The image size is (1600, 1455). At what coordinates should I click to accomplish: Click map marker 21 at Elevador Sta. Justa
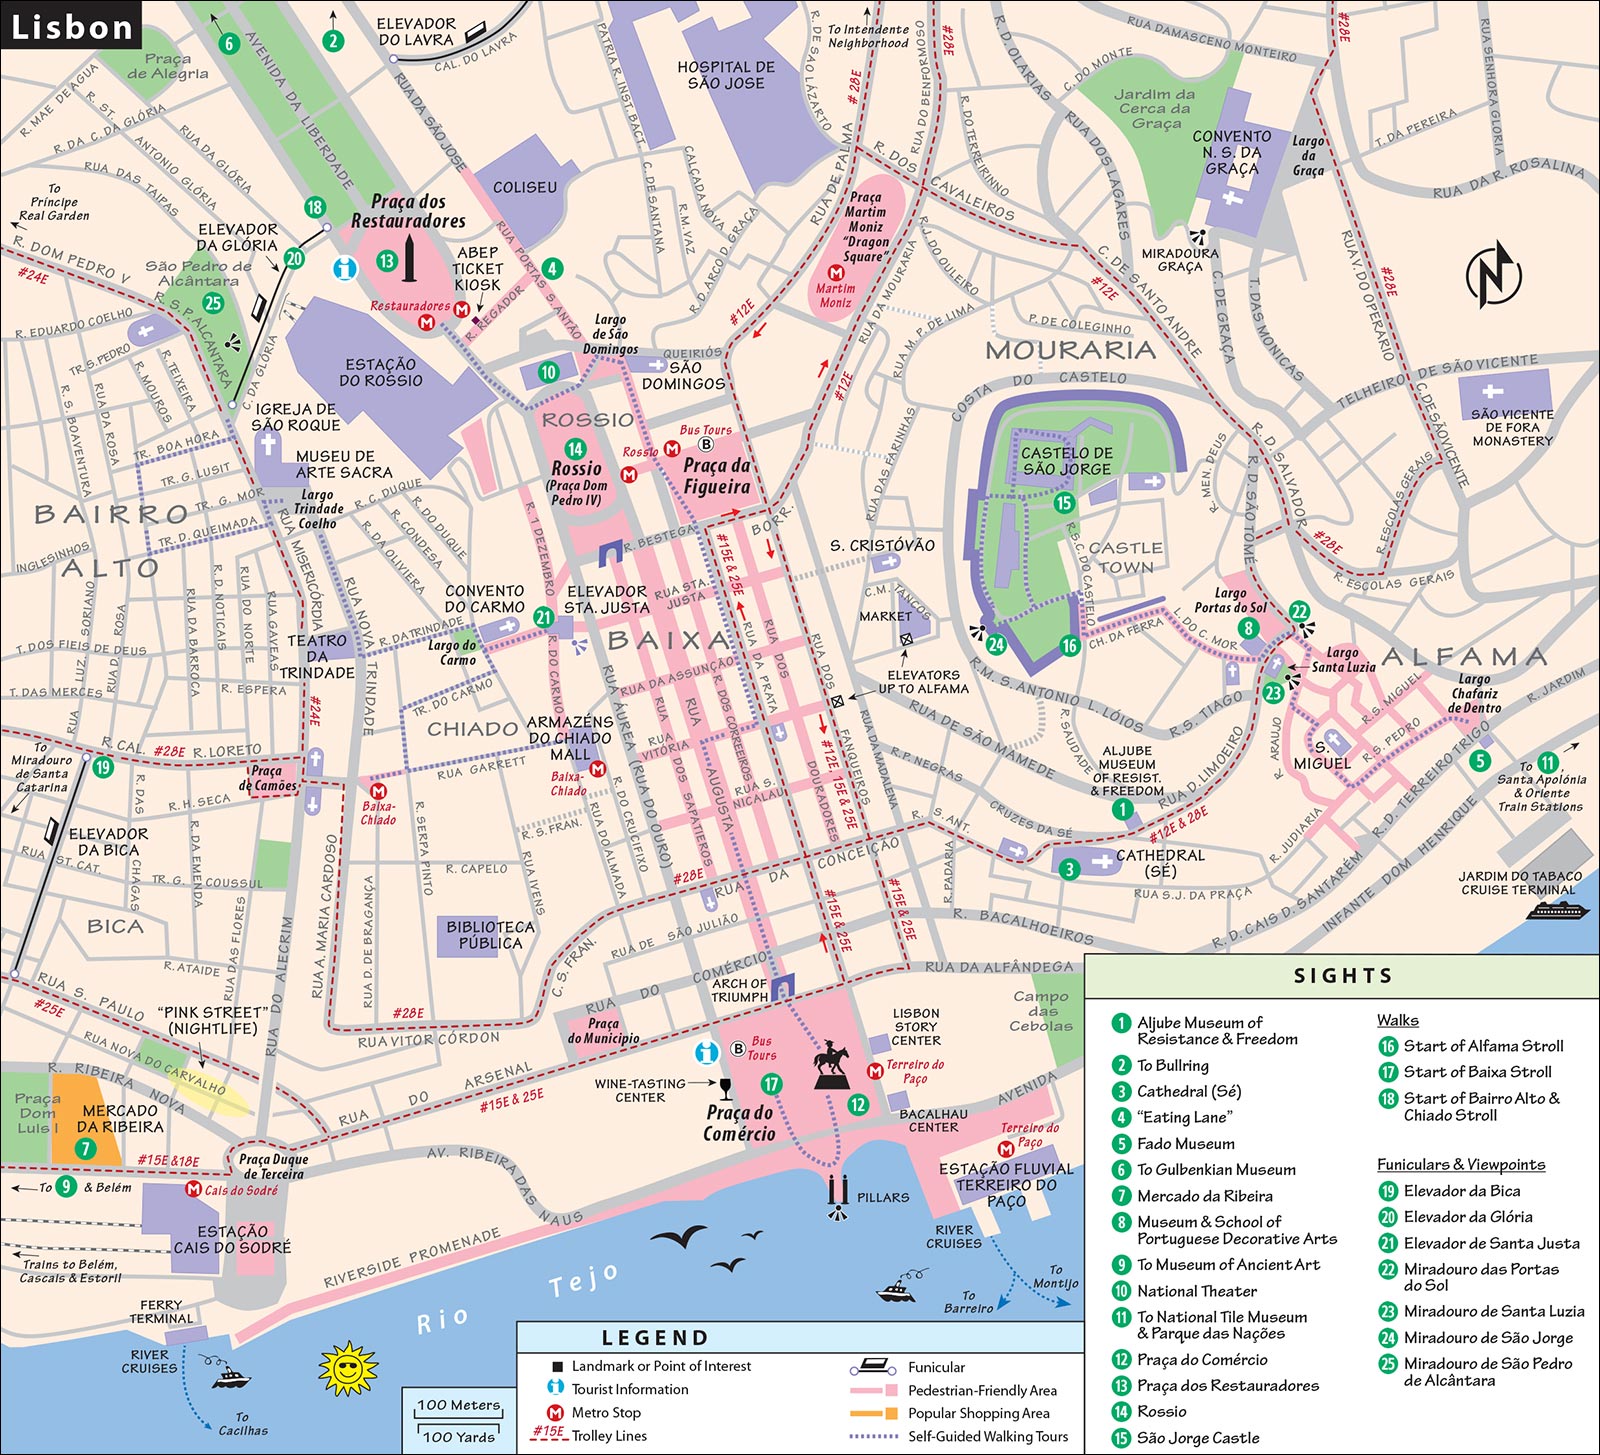tap(543, 617)
